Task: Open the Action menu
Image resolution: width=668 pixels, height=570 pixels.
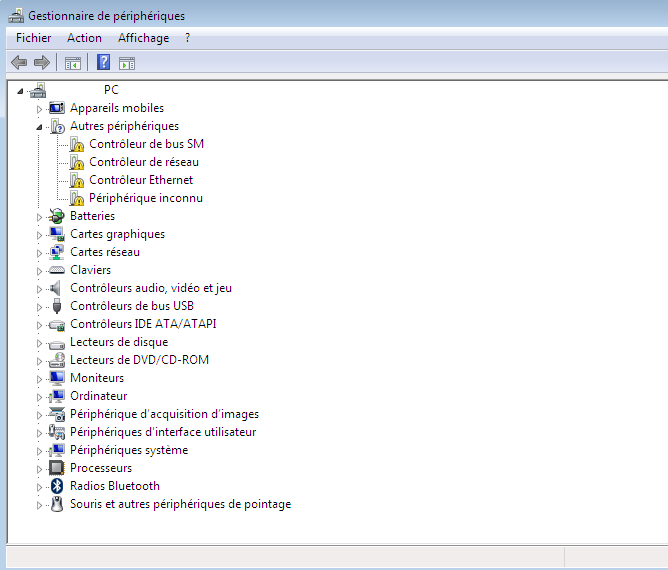Action: tap(84, 38)
